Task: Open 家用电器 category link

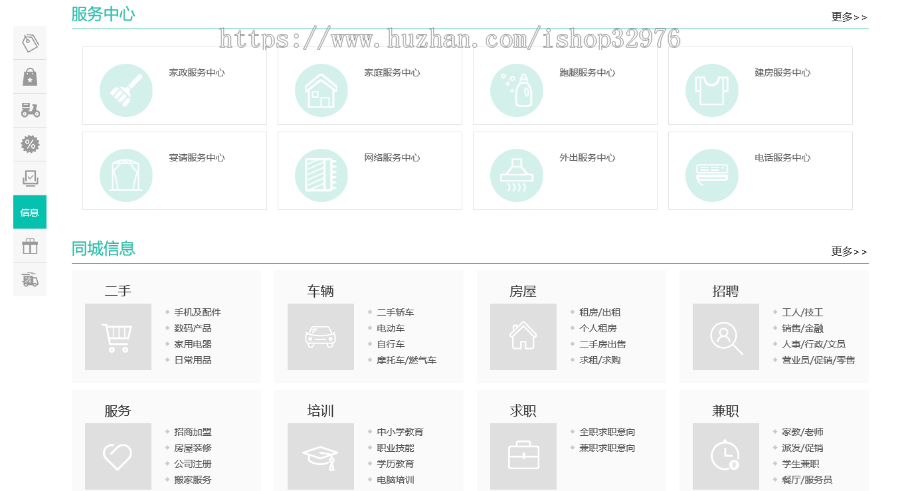Action: (193, 344)
